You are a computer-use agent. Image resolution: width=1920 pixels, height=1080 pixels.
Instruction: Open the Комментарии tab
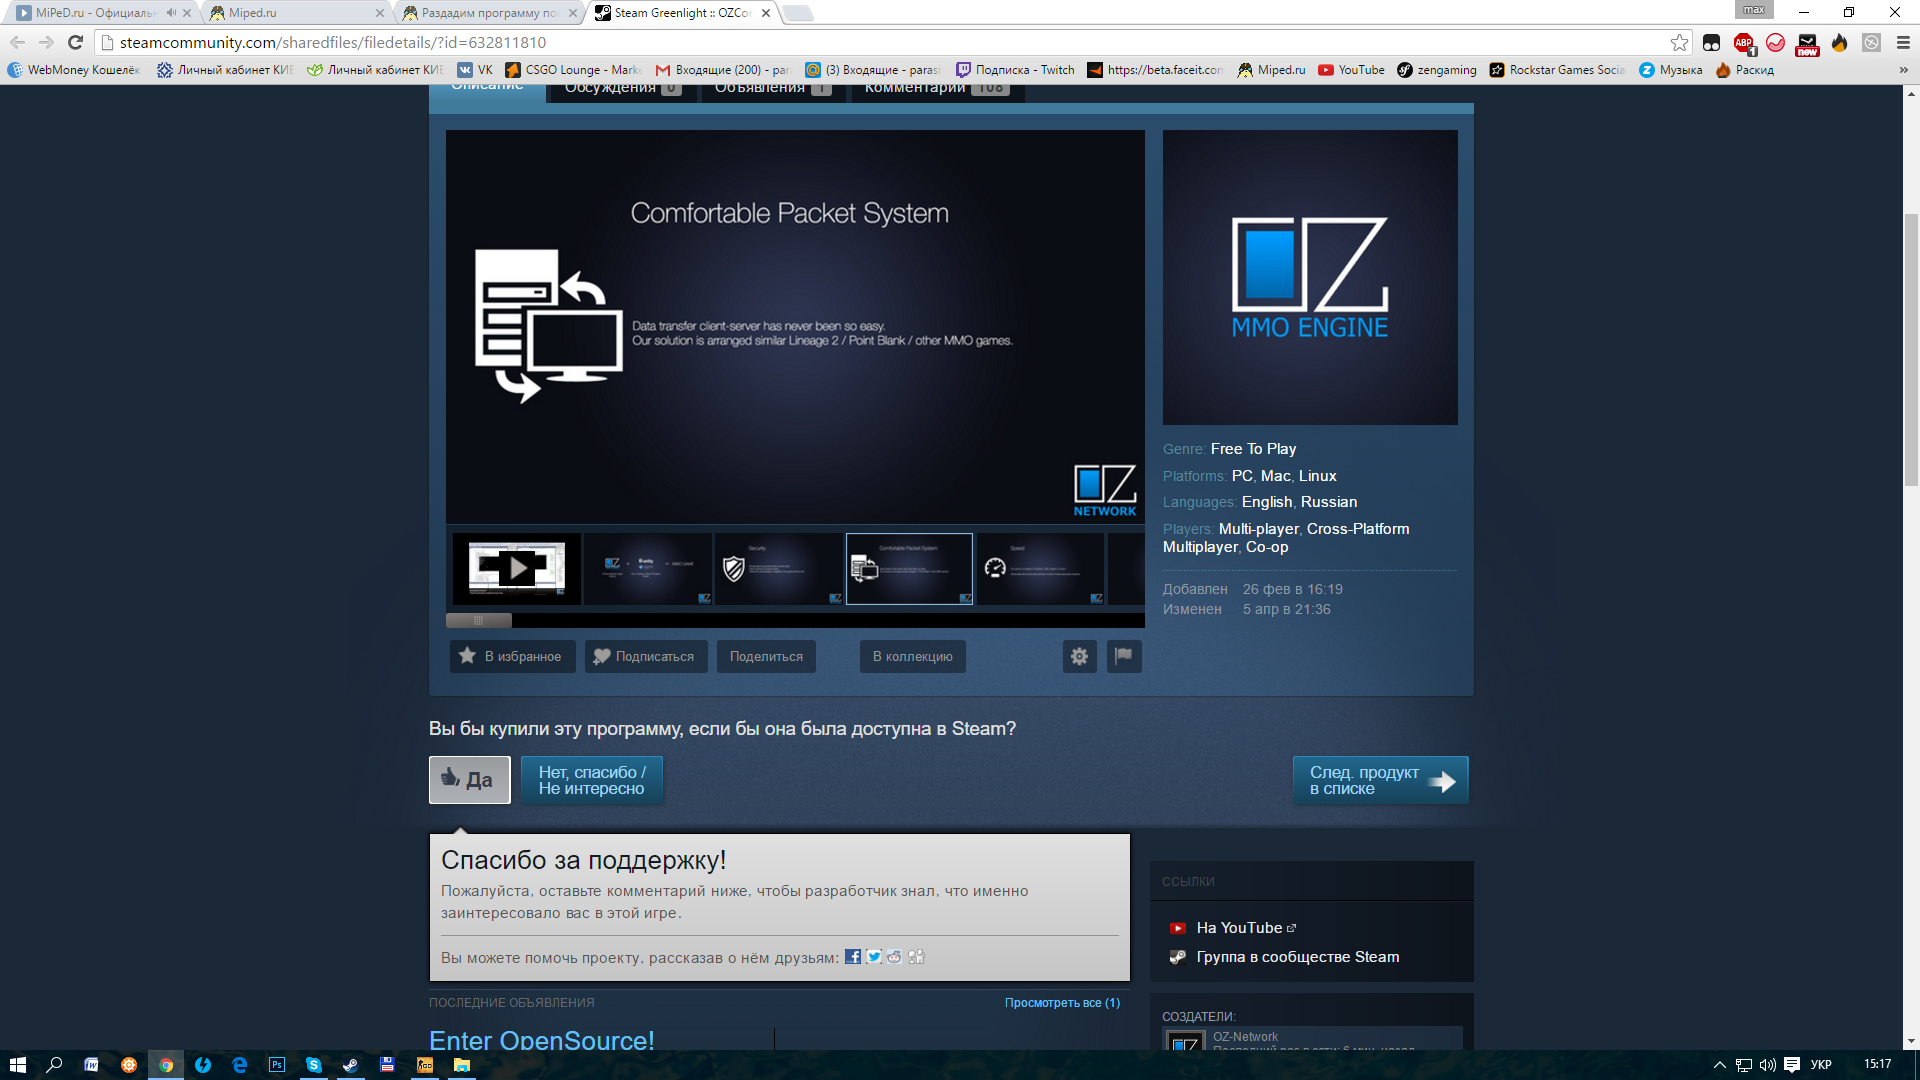(937, 90)
